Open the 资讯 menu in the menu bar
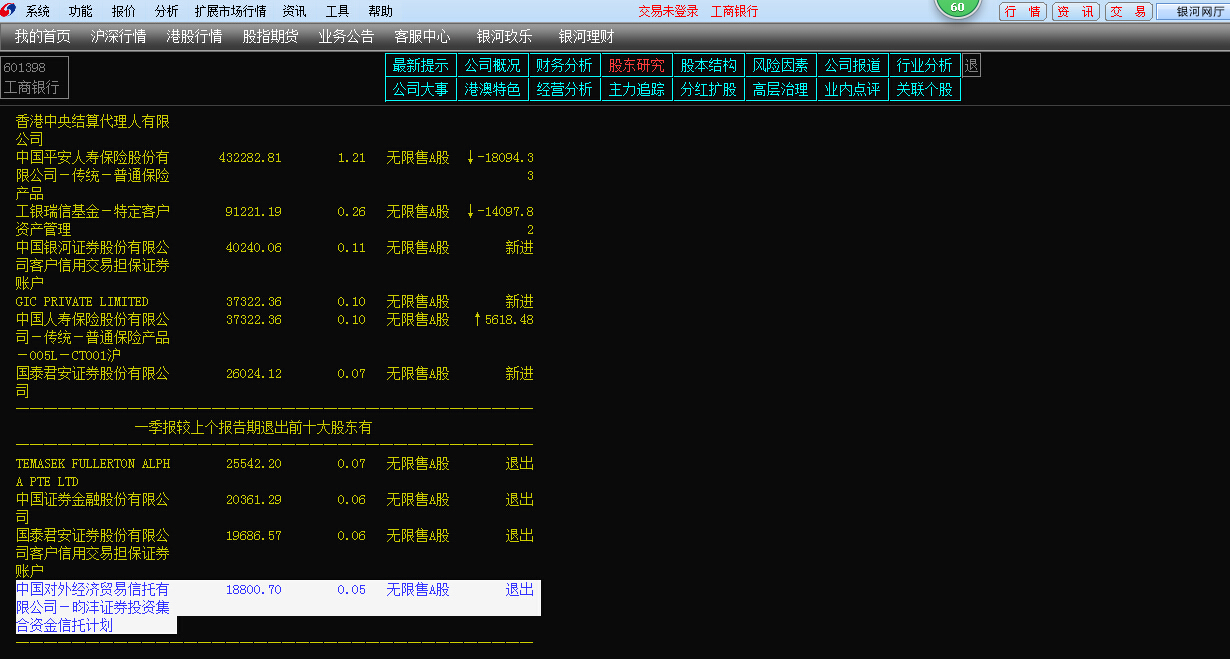 click(294, 11)
